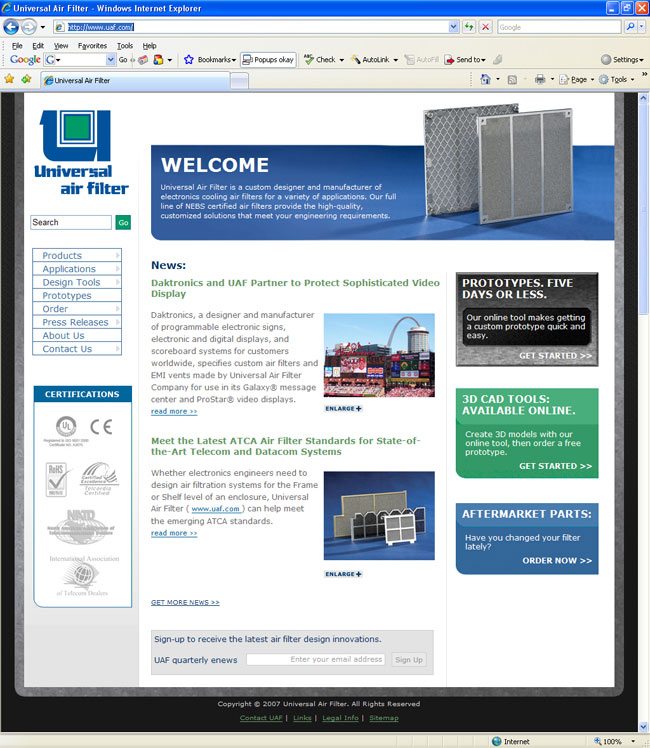
Task: Click the CE certification mark
Action: (102, 426)
